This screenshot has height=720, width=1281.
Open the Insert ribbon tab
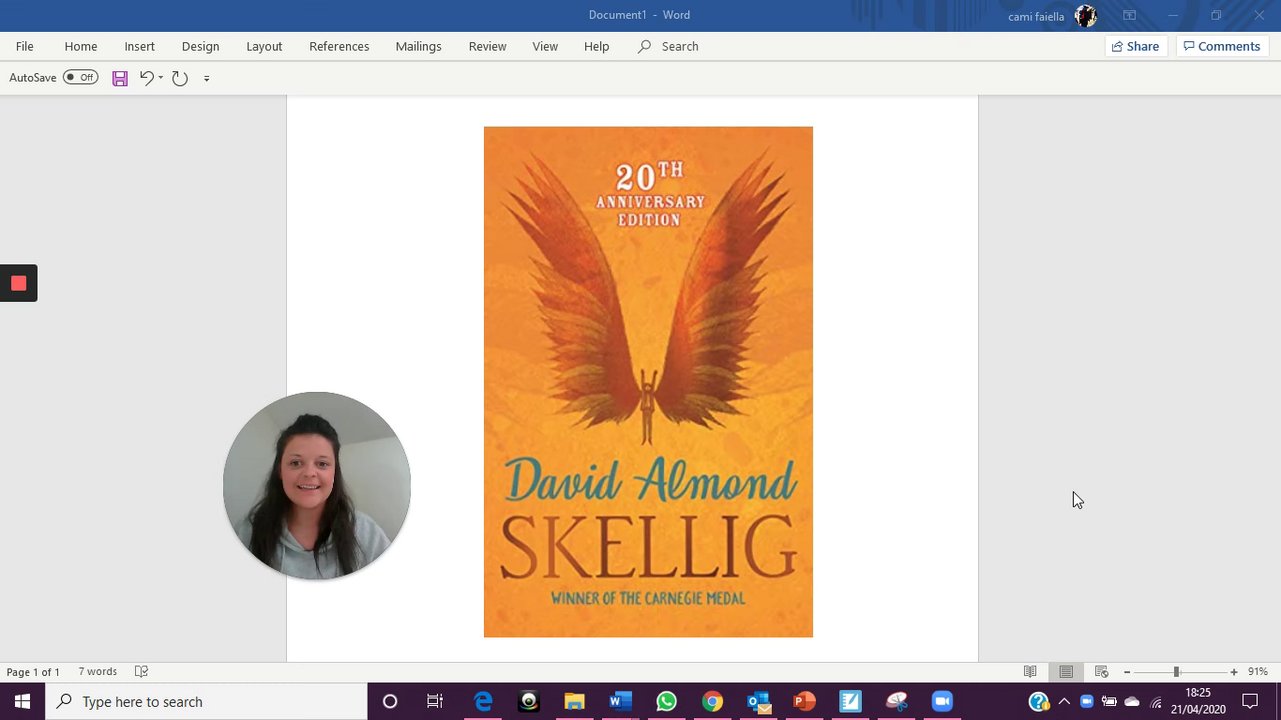[x=140, y=46]
